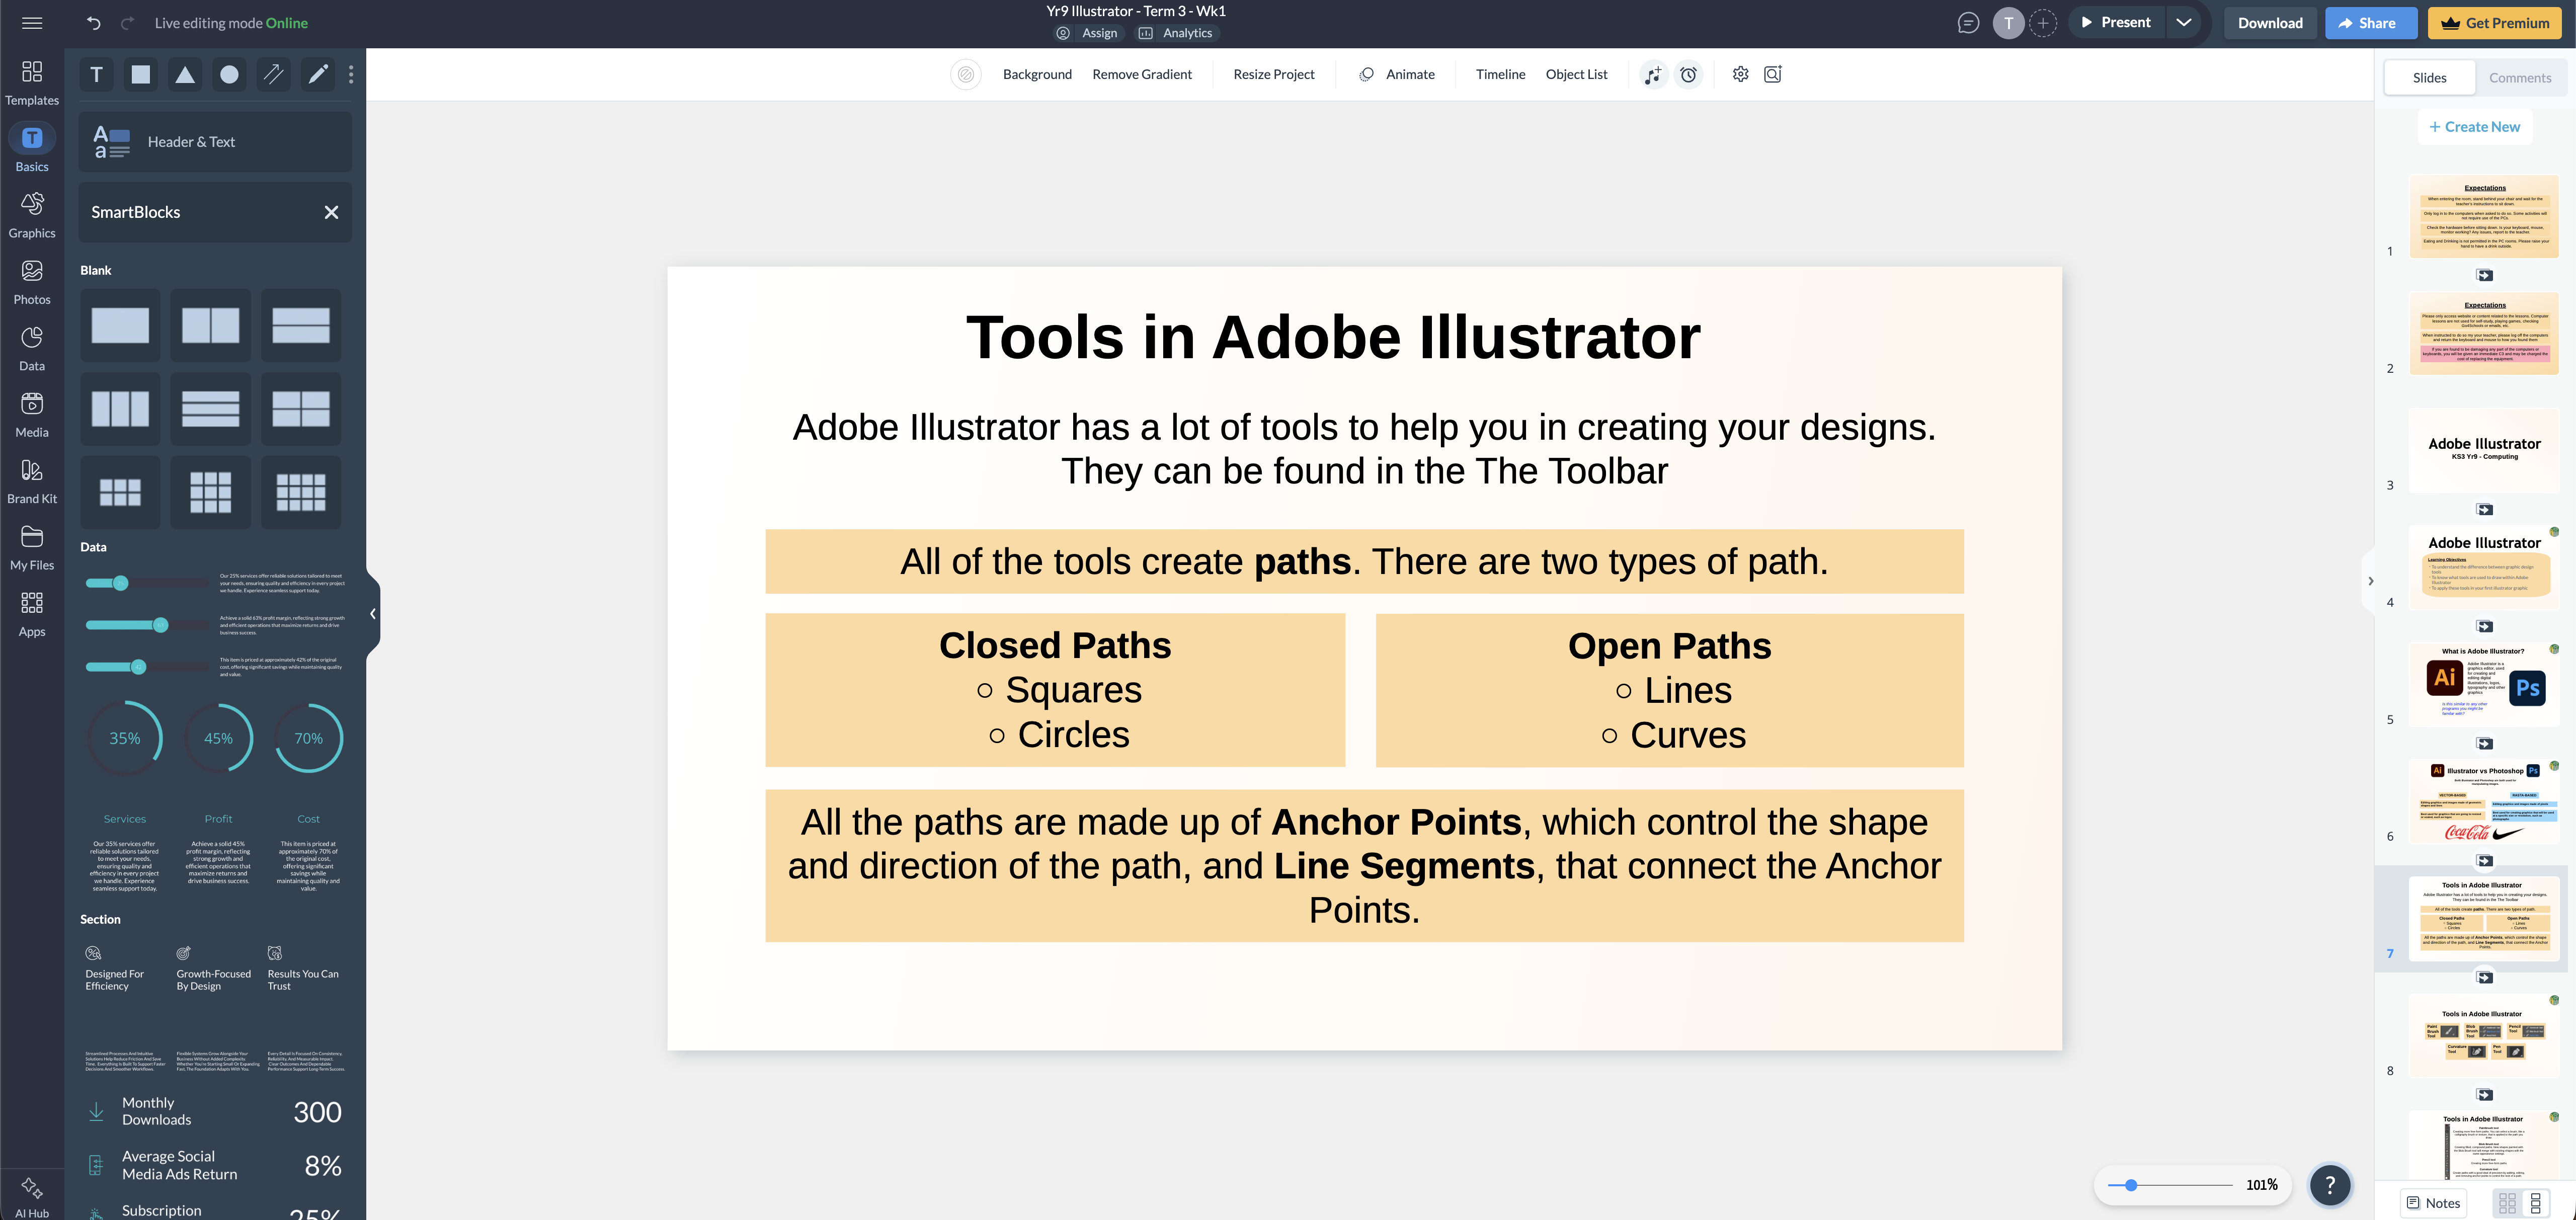Open slide 3 Adobe Illustrator title thumbnail
The width and height of the screenshot is (2576, 1220).
coord(2484,450)
